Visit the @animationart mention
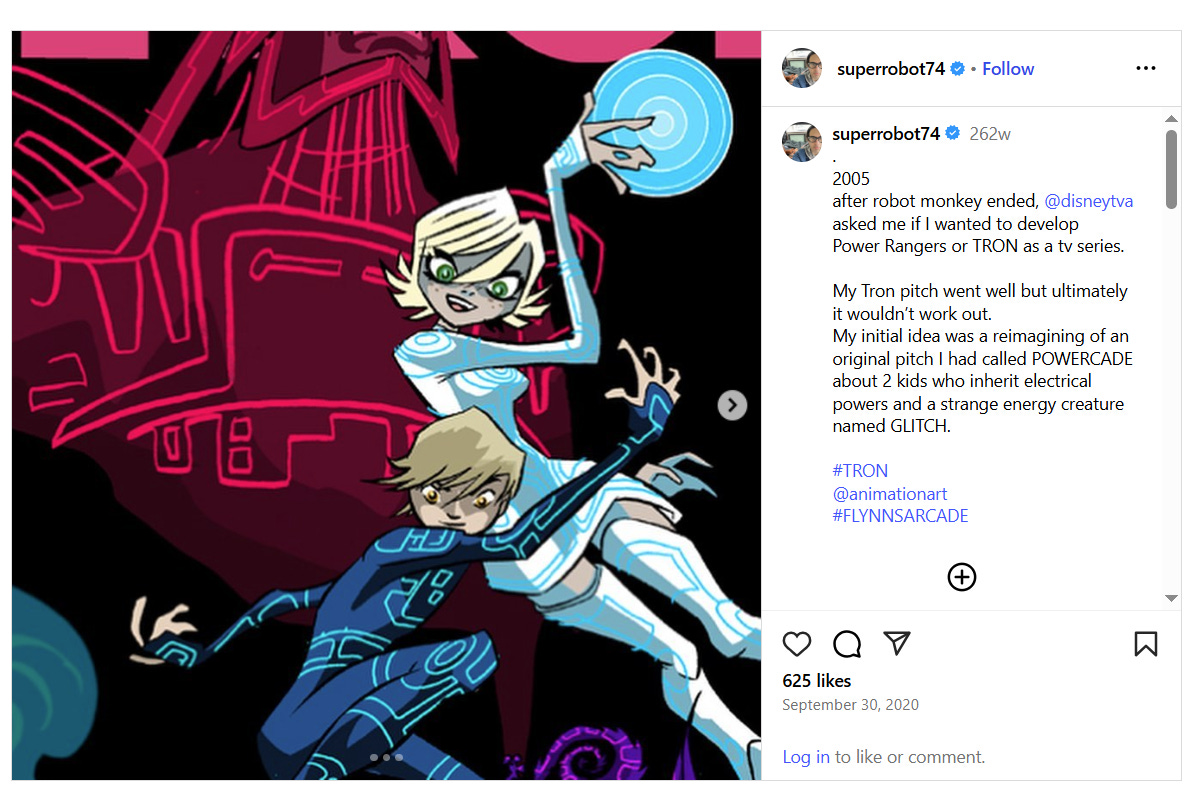This screenshot has width=1201, height=789. tap(890, 494)
